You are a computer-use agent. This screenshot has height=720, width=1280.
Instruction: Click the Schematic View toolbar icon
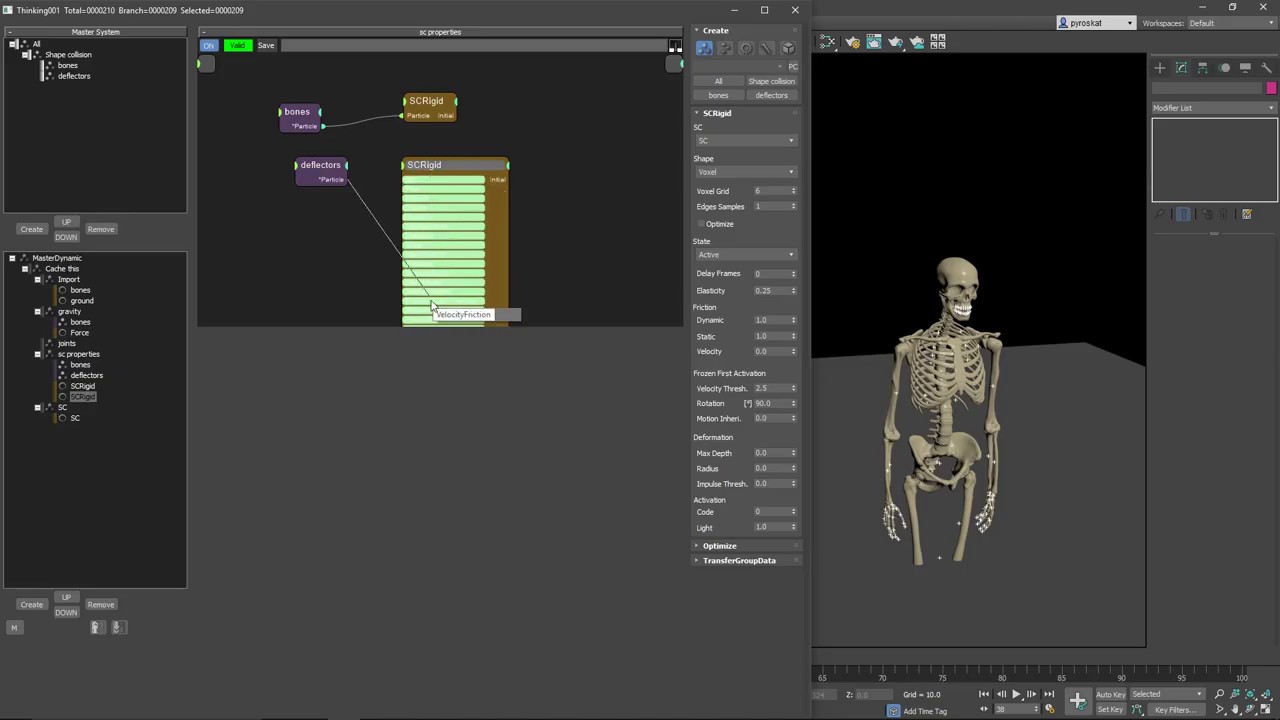click(829, 42)
